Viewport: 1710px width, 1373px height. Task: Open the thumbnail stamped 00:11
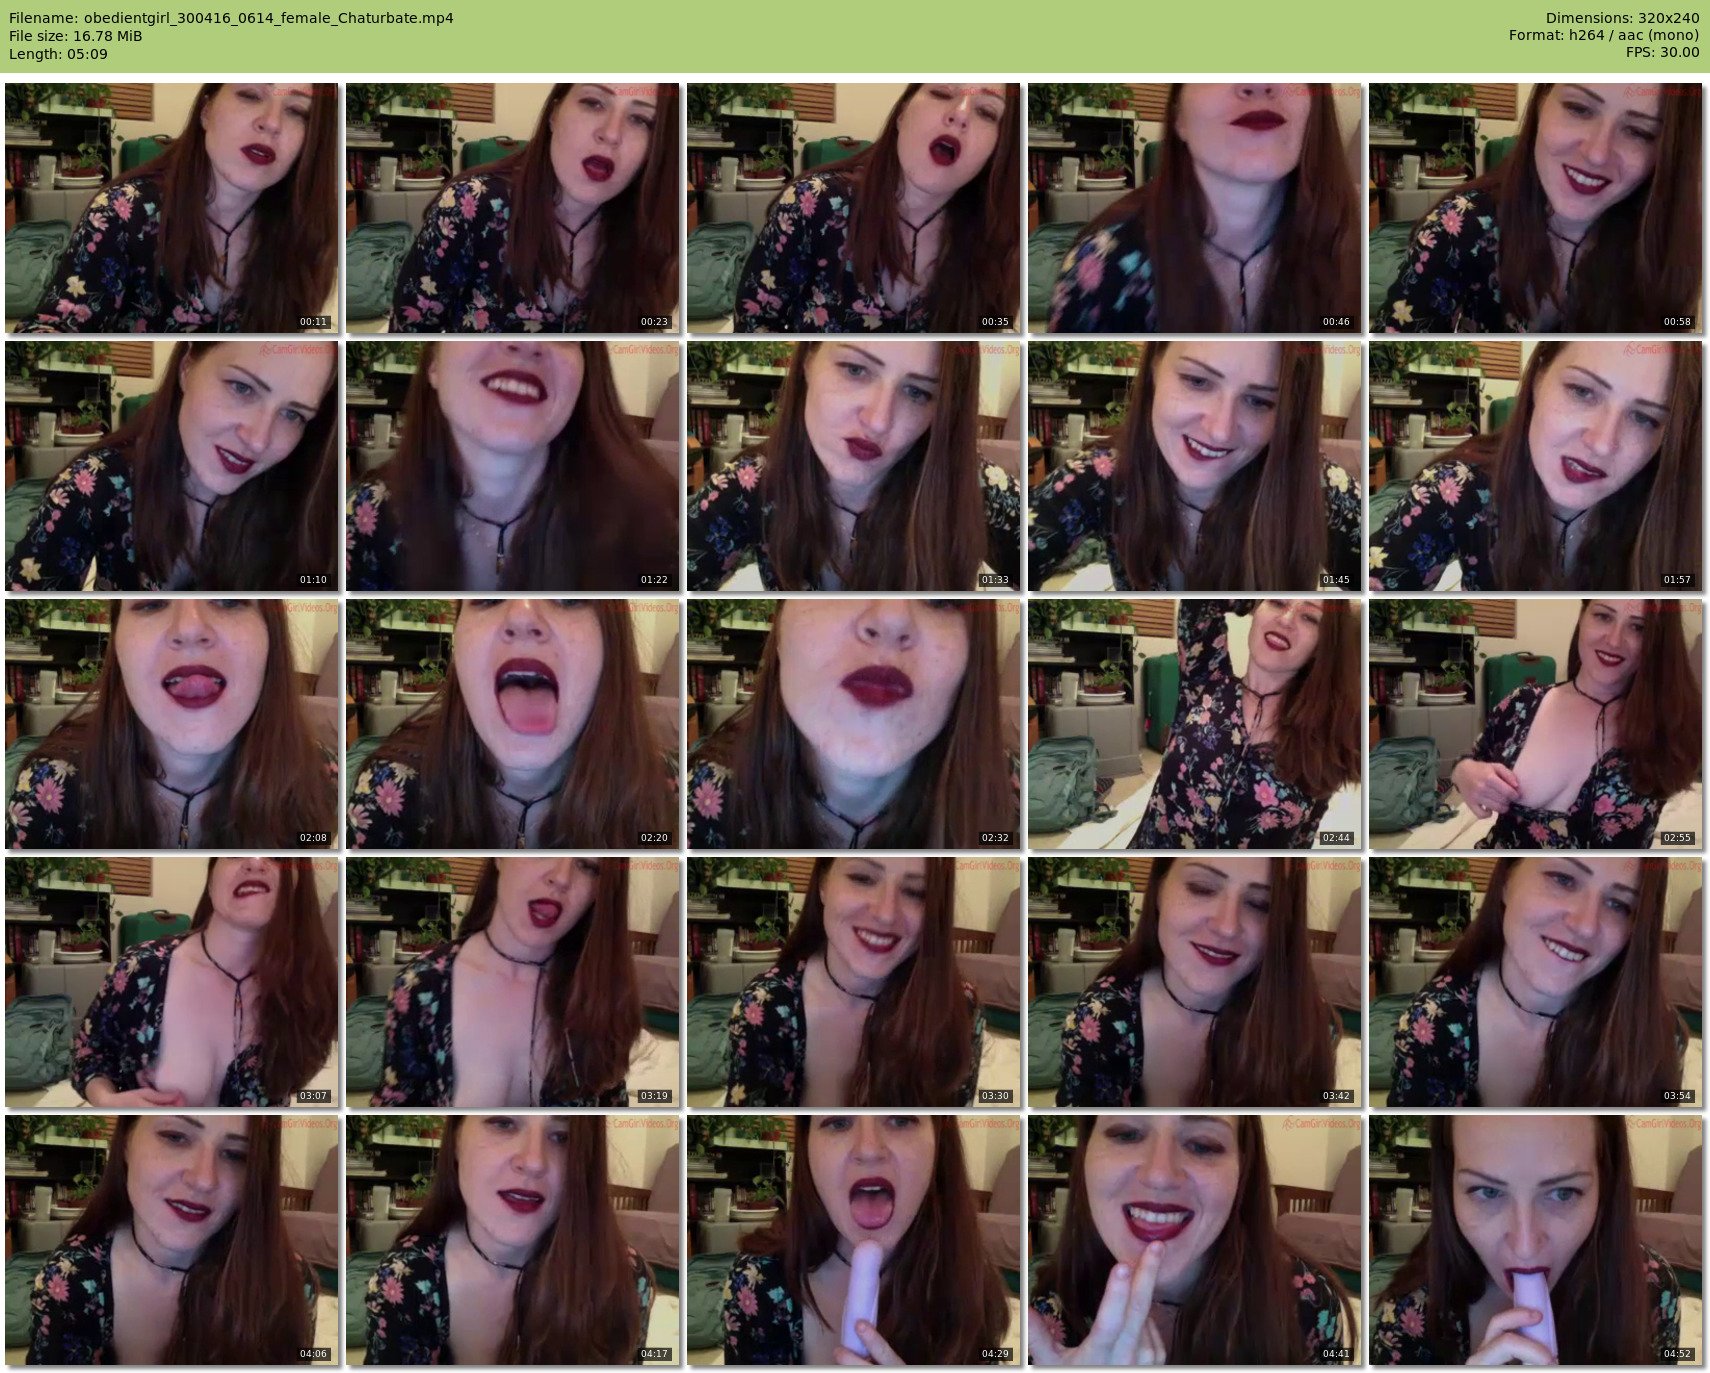pyautogui.click(x=171, y=208)
